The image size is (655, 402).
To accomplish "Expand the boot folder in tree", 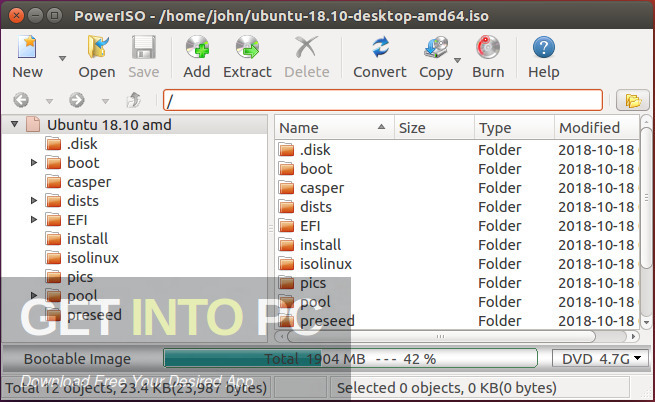I will 34,163.
